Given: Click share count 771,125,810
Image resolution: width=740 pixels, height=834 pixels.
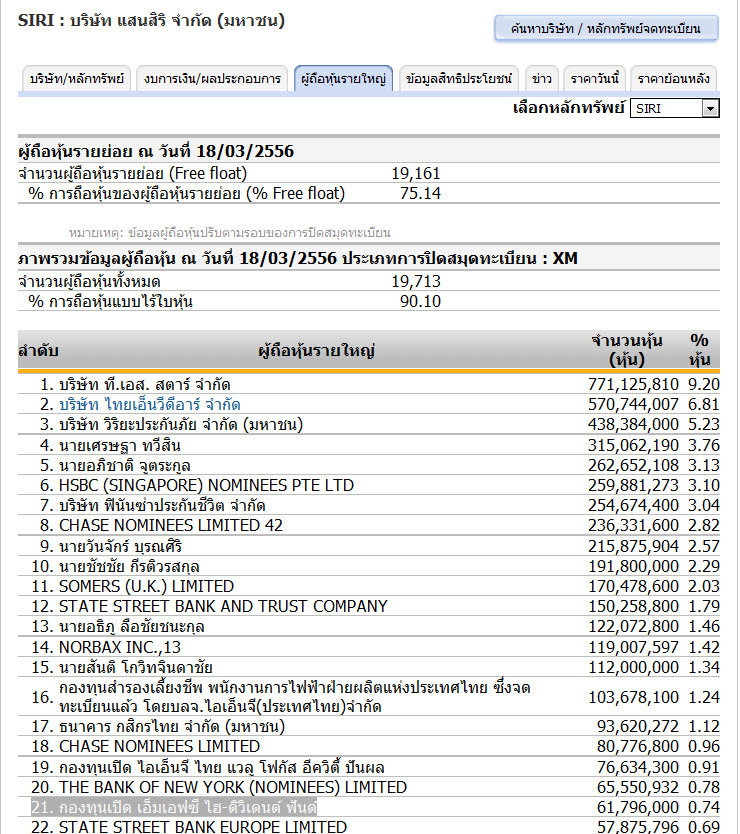Looking at the screenshot, I should (x=633, y=384).
